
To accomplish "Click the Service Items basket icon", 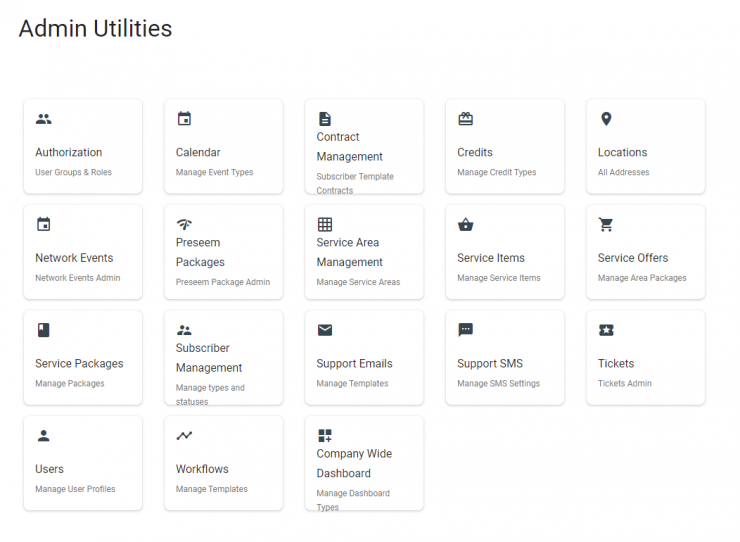I will pos(465,224).
